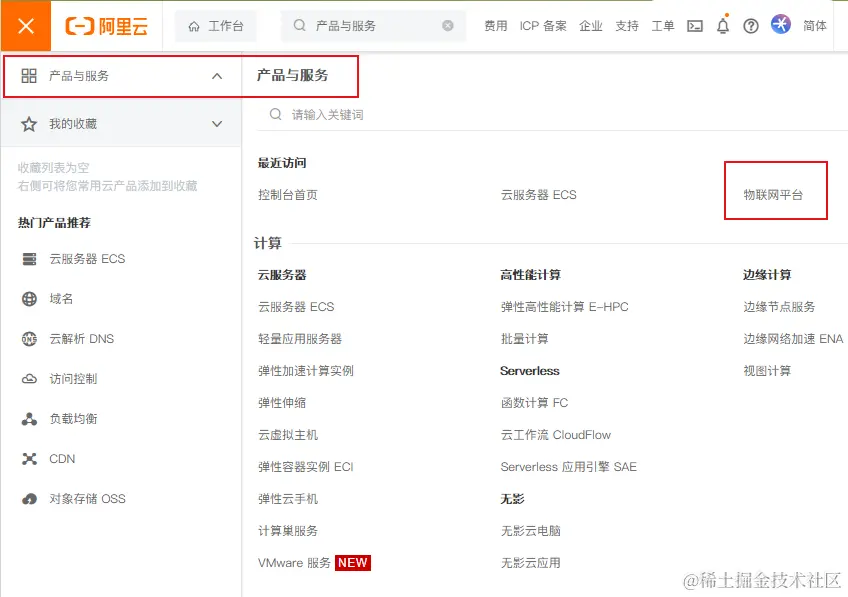Open 域名 in the sidebar
Image resolution: width=848 pixels, height=597 pixels.
tap(61, 299)
